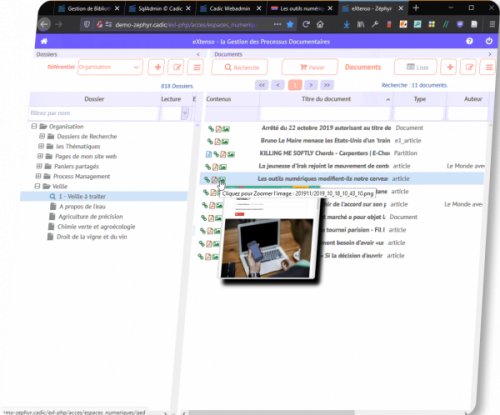
Task: Collapse the Organisation tree node
Action: tap(34, 126)
